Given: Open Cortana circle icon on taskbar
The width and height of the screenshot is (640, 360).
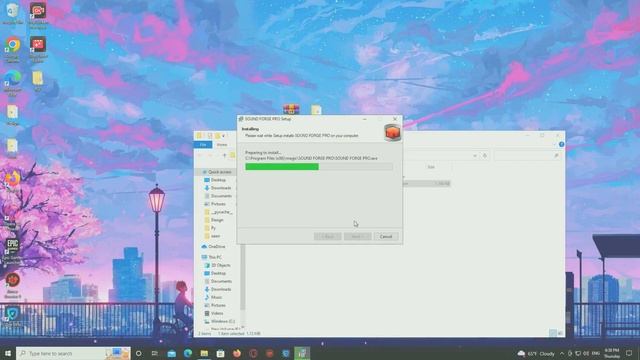Looking at the screenshot, I should tap(139, 353).
